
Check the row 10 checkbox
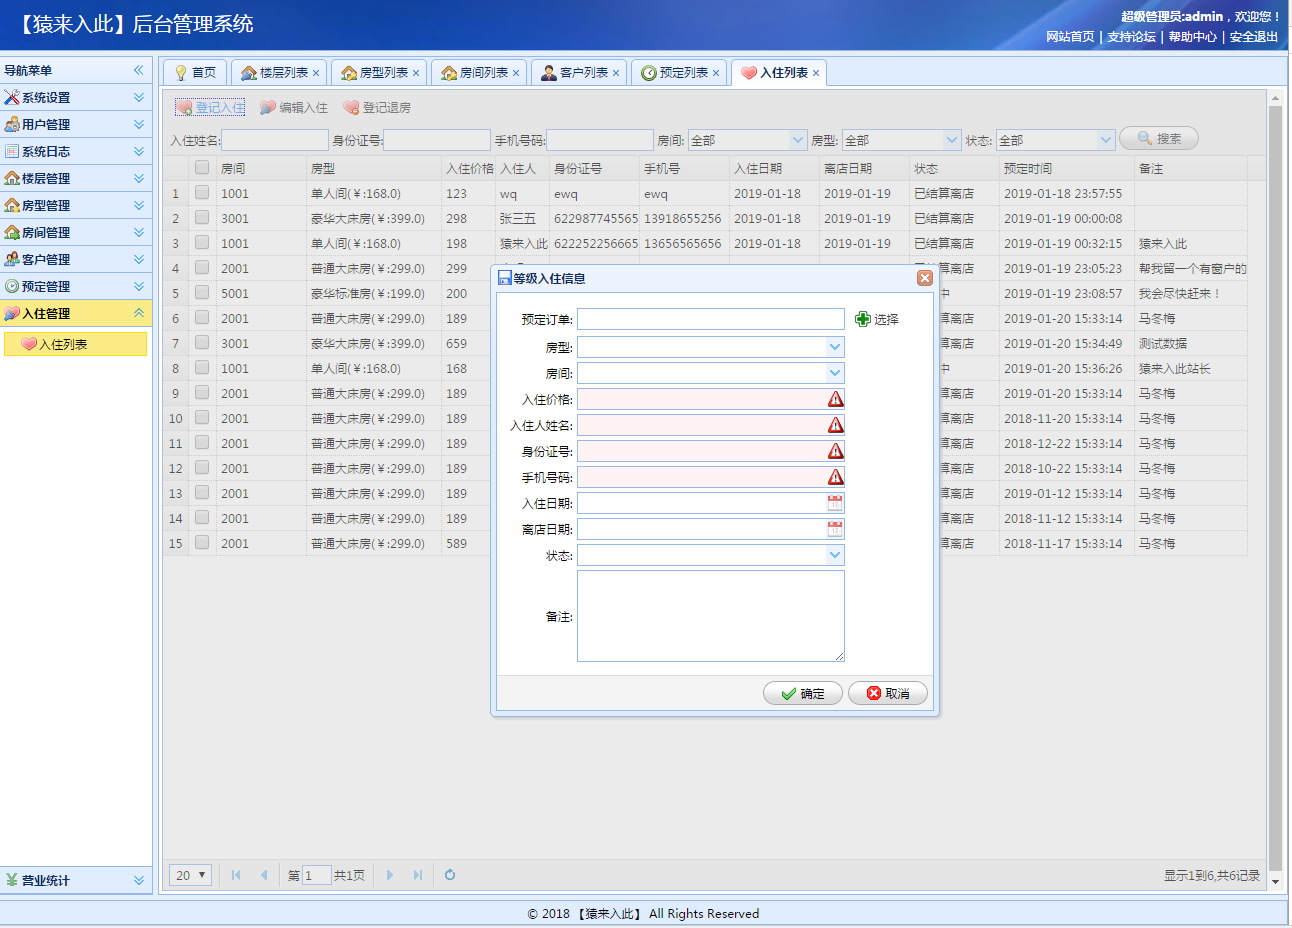tap(202, 418)
